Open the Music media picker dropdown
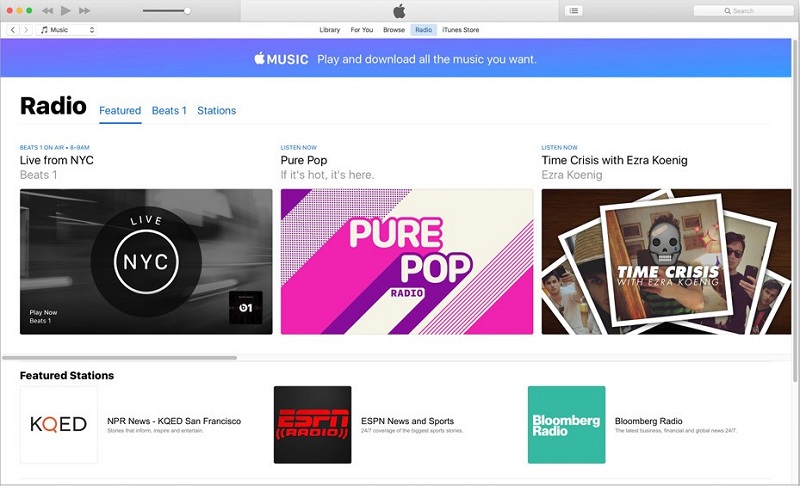This screenshot has height=486, width=800. click(66, 30)
